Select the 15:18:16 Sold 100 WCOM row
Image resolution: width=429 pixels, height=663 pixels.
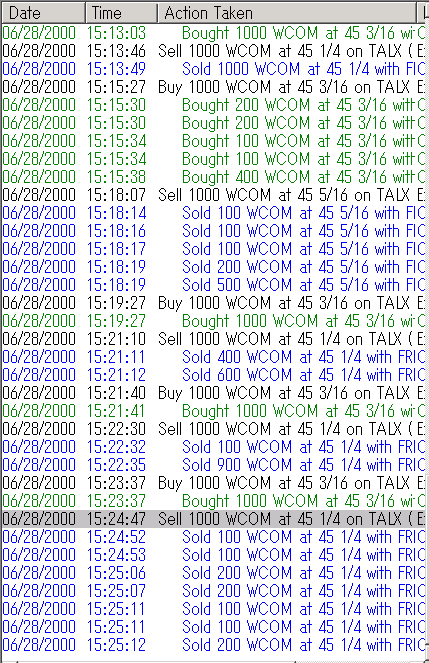(214, 231)
